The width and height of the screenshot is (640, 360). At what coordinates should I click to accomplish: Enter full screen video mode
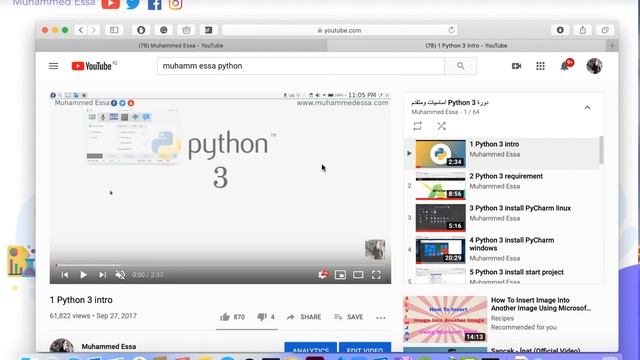tap(376, 275)
